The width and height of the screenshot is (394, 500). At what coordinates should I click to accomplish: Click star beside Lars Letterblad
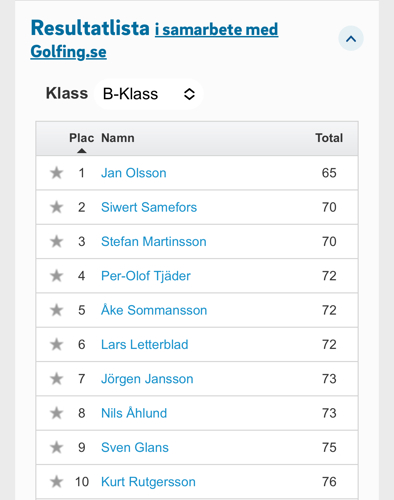point(56,345)
